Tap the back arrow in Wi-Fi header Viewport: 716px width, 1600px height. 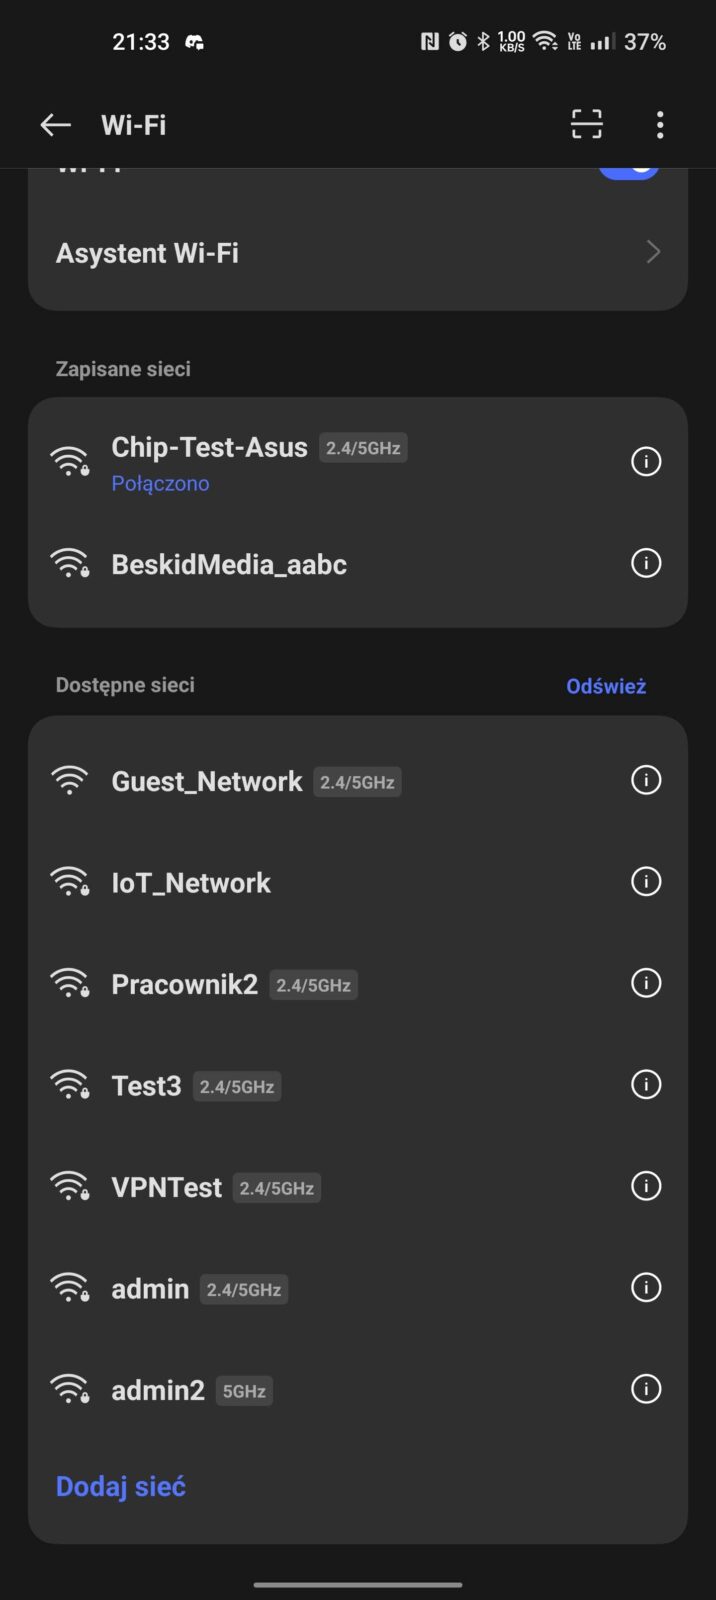coord(55,125)
